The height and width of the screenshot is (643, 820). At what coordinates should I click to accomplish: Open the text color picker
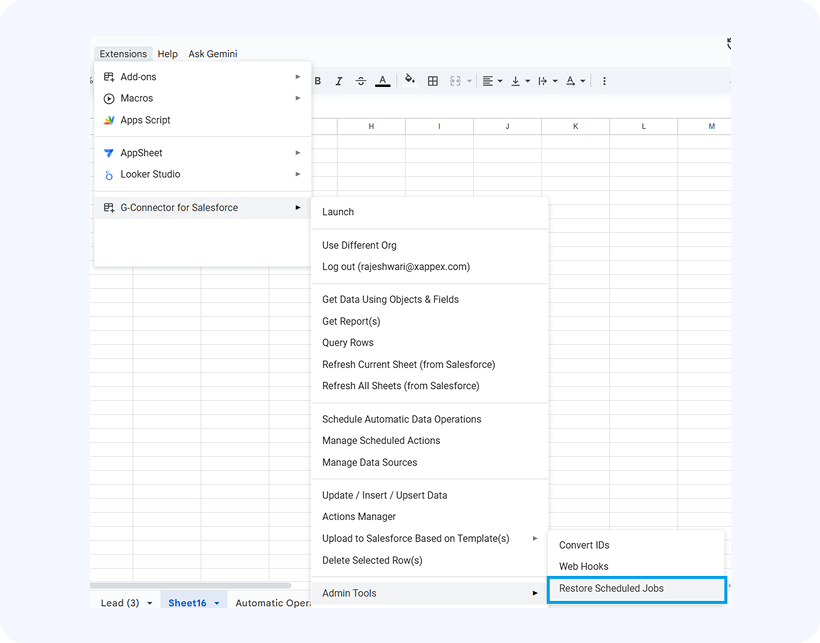pyautogui.click(x=383, y=81)
